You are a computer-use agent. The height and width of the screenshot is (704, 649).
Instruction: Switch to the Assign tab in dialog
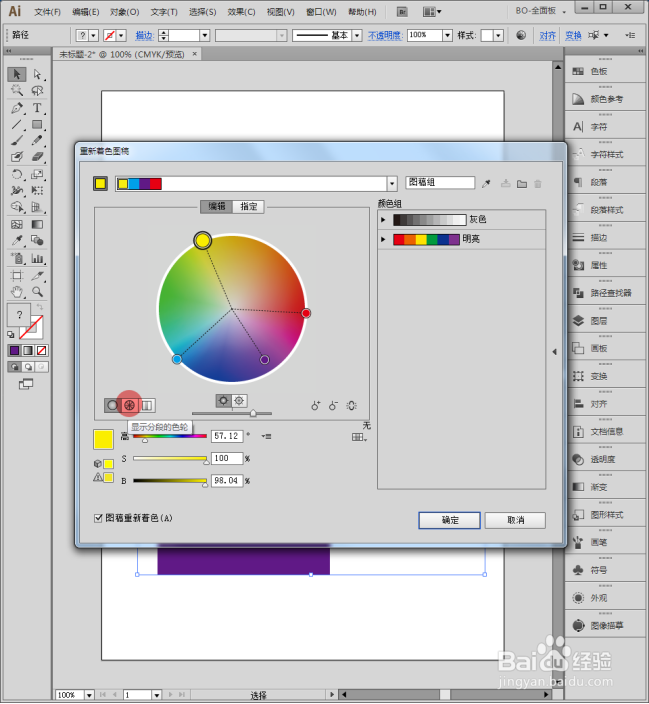click(x=248, y=207)
